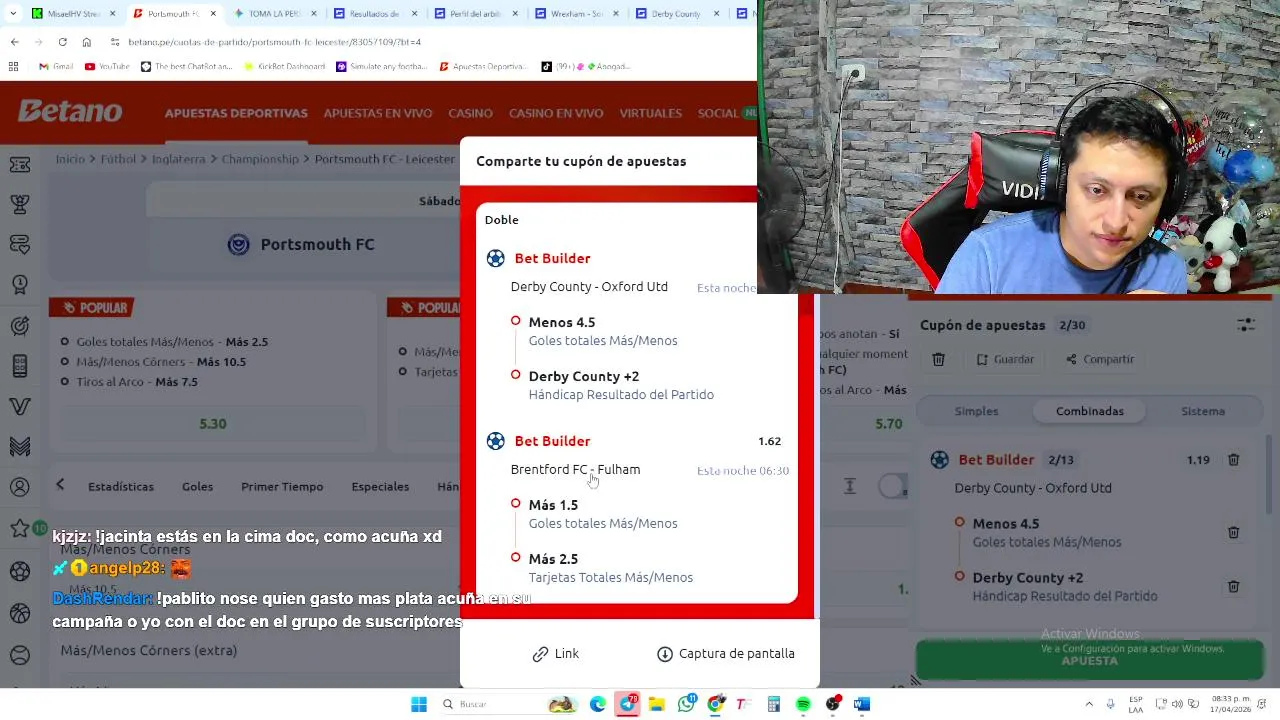Select the Combinadas tab
This screenshot has height=720, width=1280.
[1090, 411]
